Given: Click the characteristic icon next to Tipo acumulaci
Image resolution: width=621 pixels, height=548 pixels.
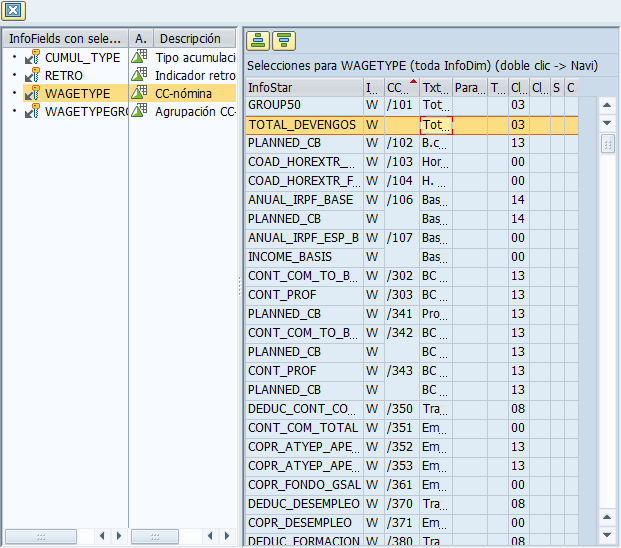Looking at the screenshot, I should click(x=139, y=57).
